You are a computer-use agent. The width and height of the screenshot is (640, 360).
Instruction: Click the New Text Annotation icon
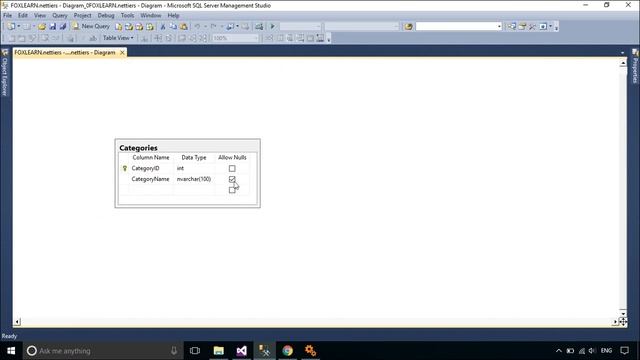point(93,38)
